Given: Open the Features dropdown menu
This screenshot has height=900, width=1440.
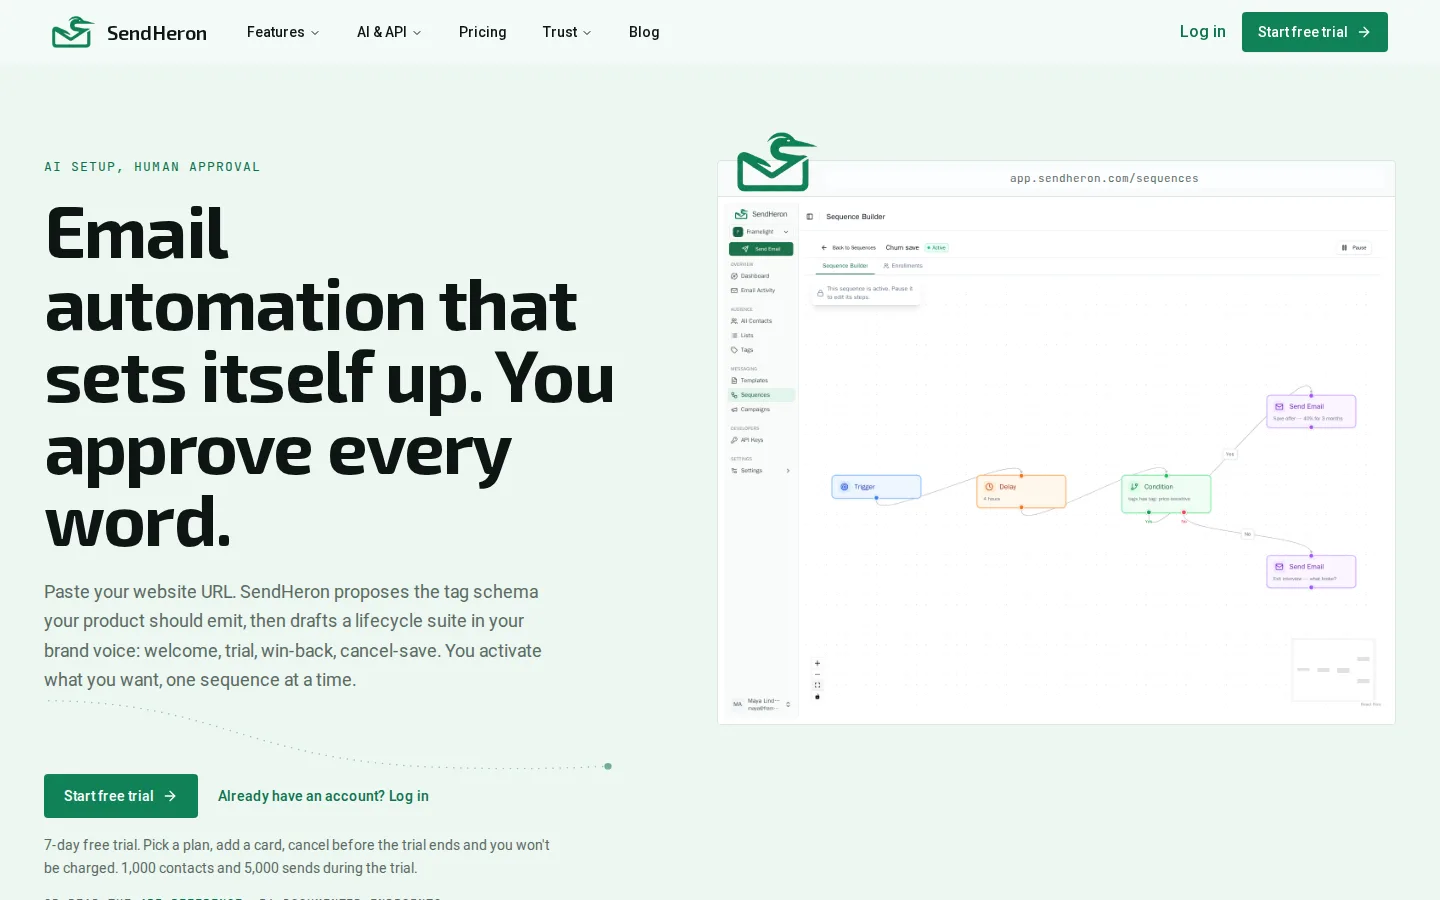Looking at the screenshot, I should (x=283, y=32).
